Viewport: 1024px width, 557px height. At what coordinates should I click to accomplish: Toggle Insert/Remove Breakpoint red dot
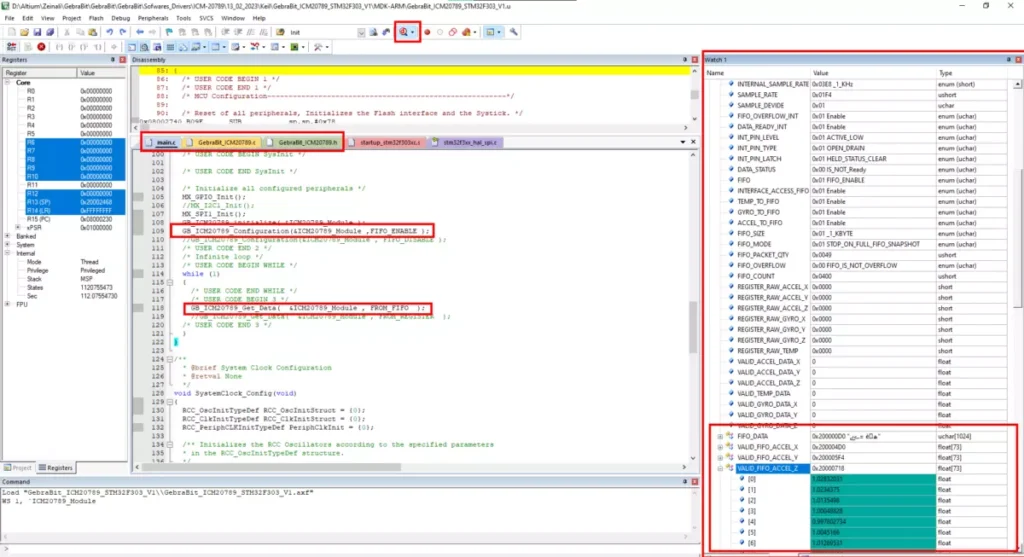click(427, 32)
